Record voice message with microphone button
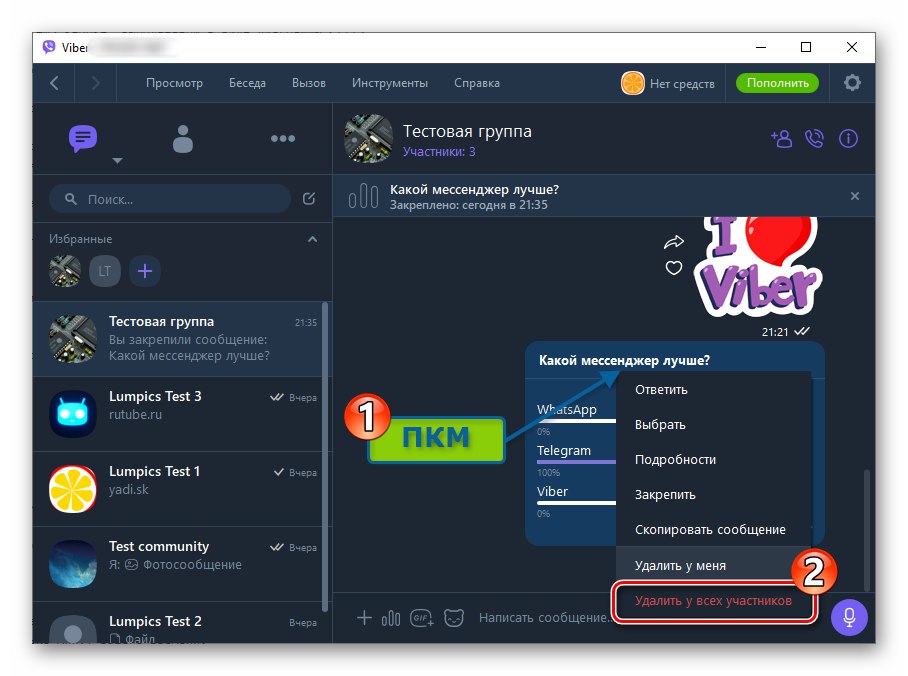 pos(849,617)
